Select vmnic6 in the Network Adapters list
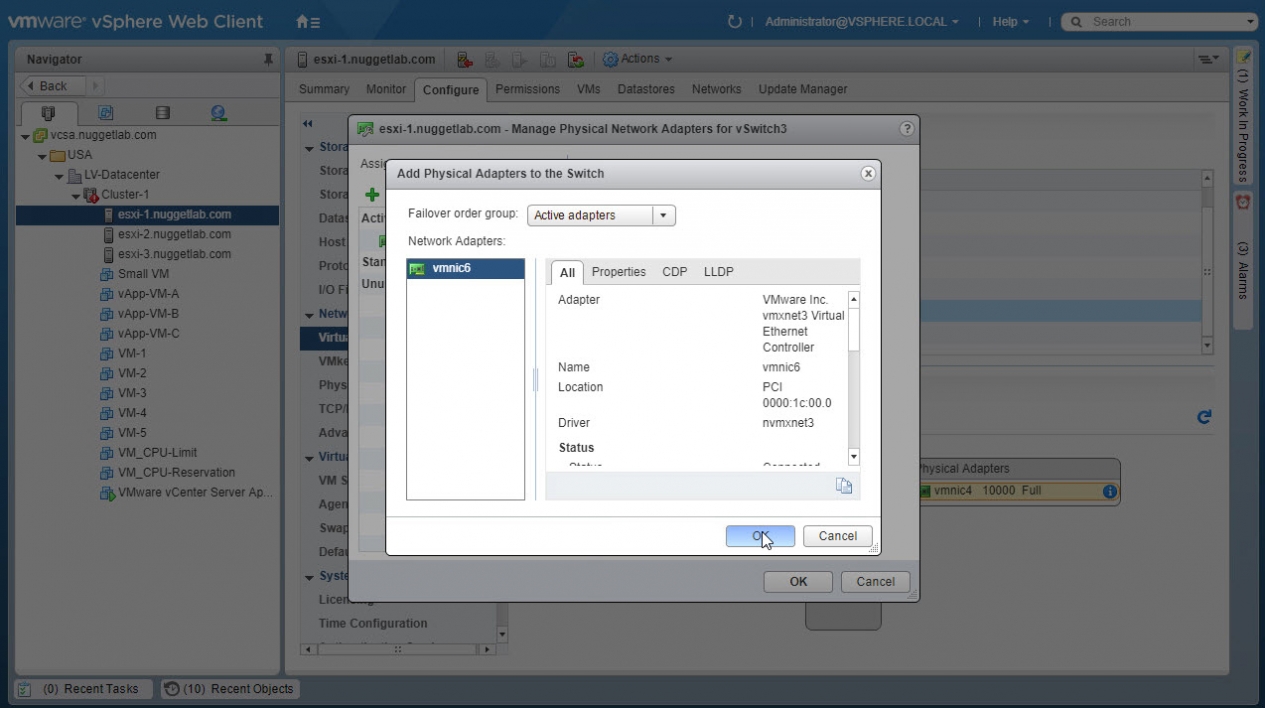This screenshot has width=1265, height=708. click(465, 269)
